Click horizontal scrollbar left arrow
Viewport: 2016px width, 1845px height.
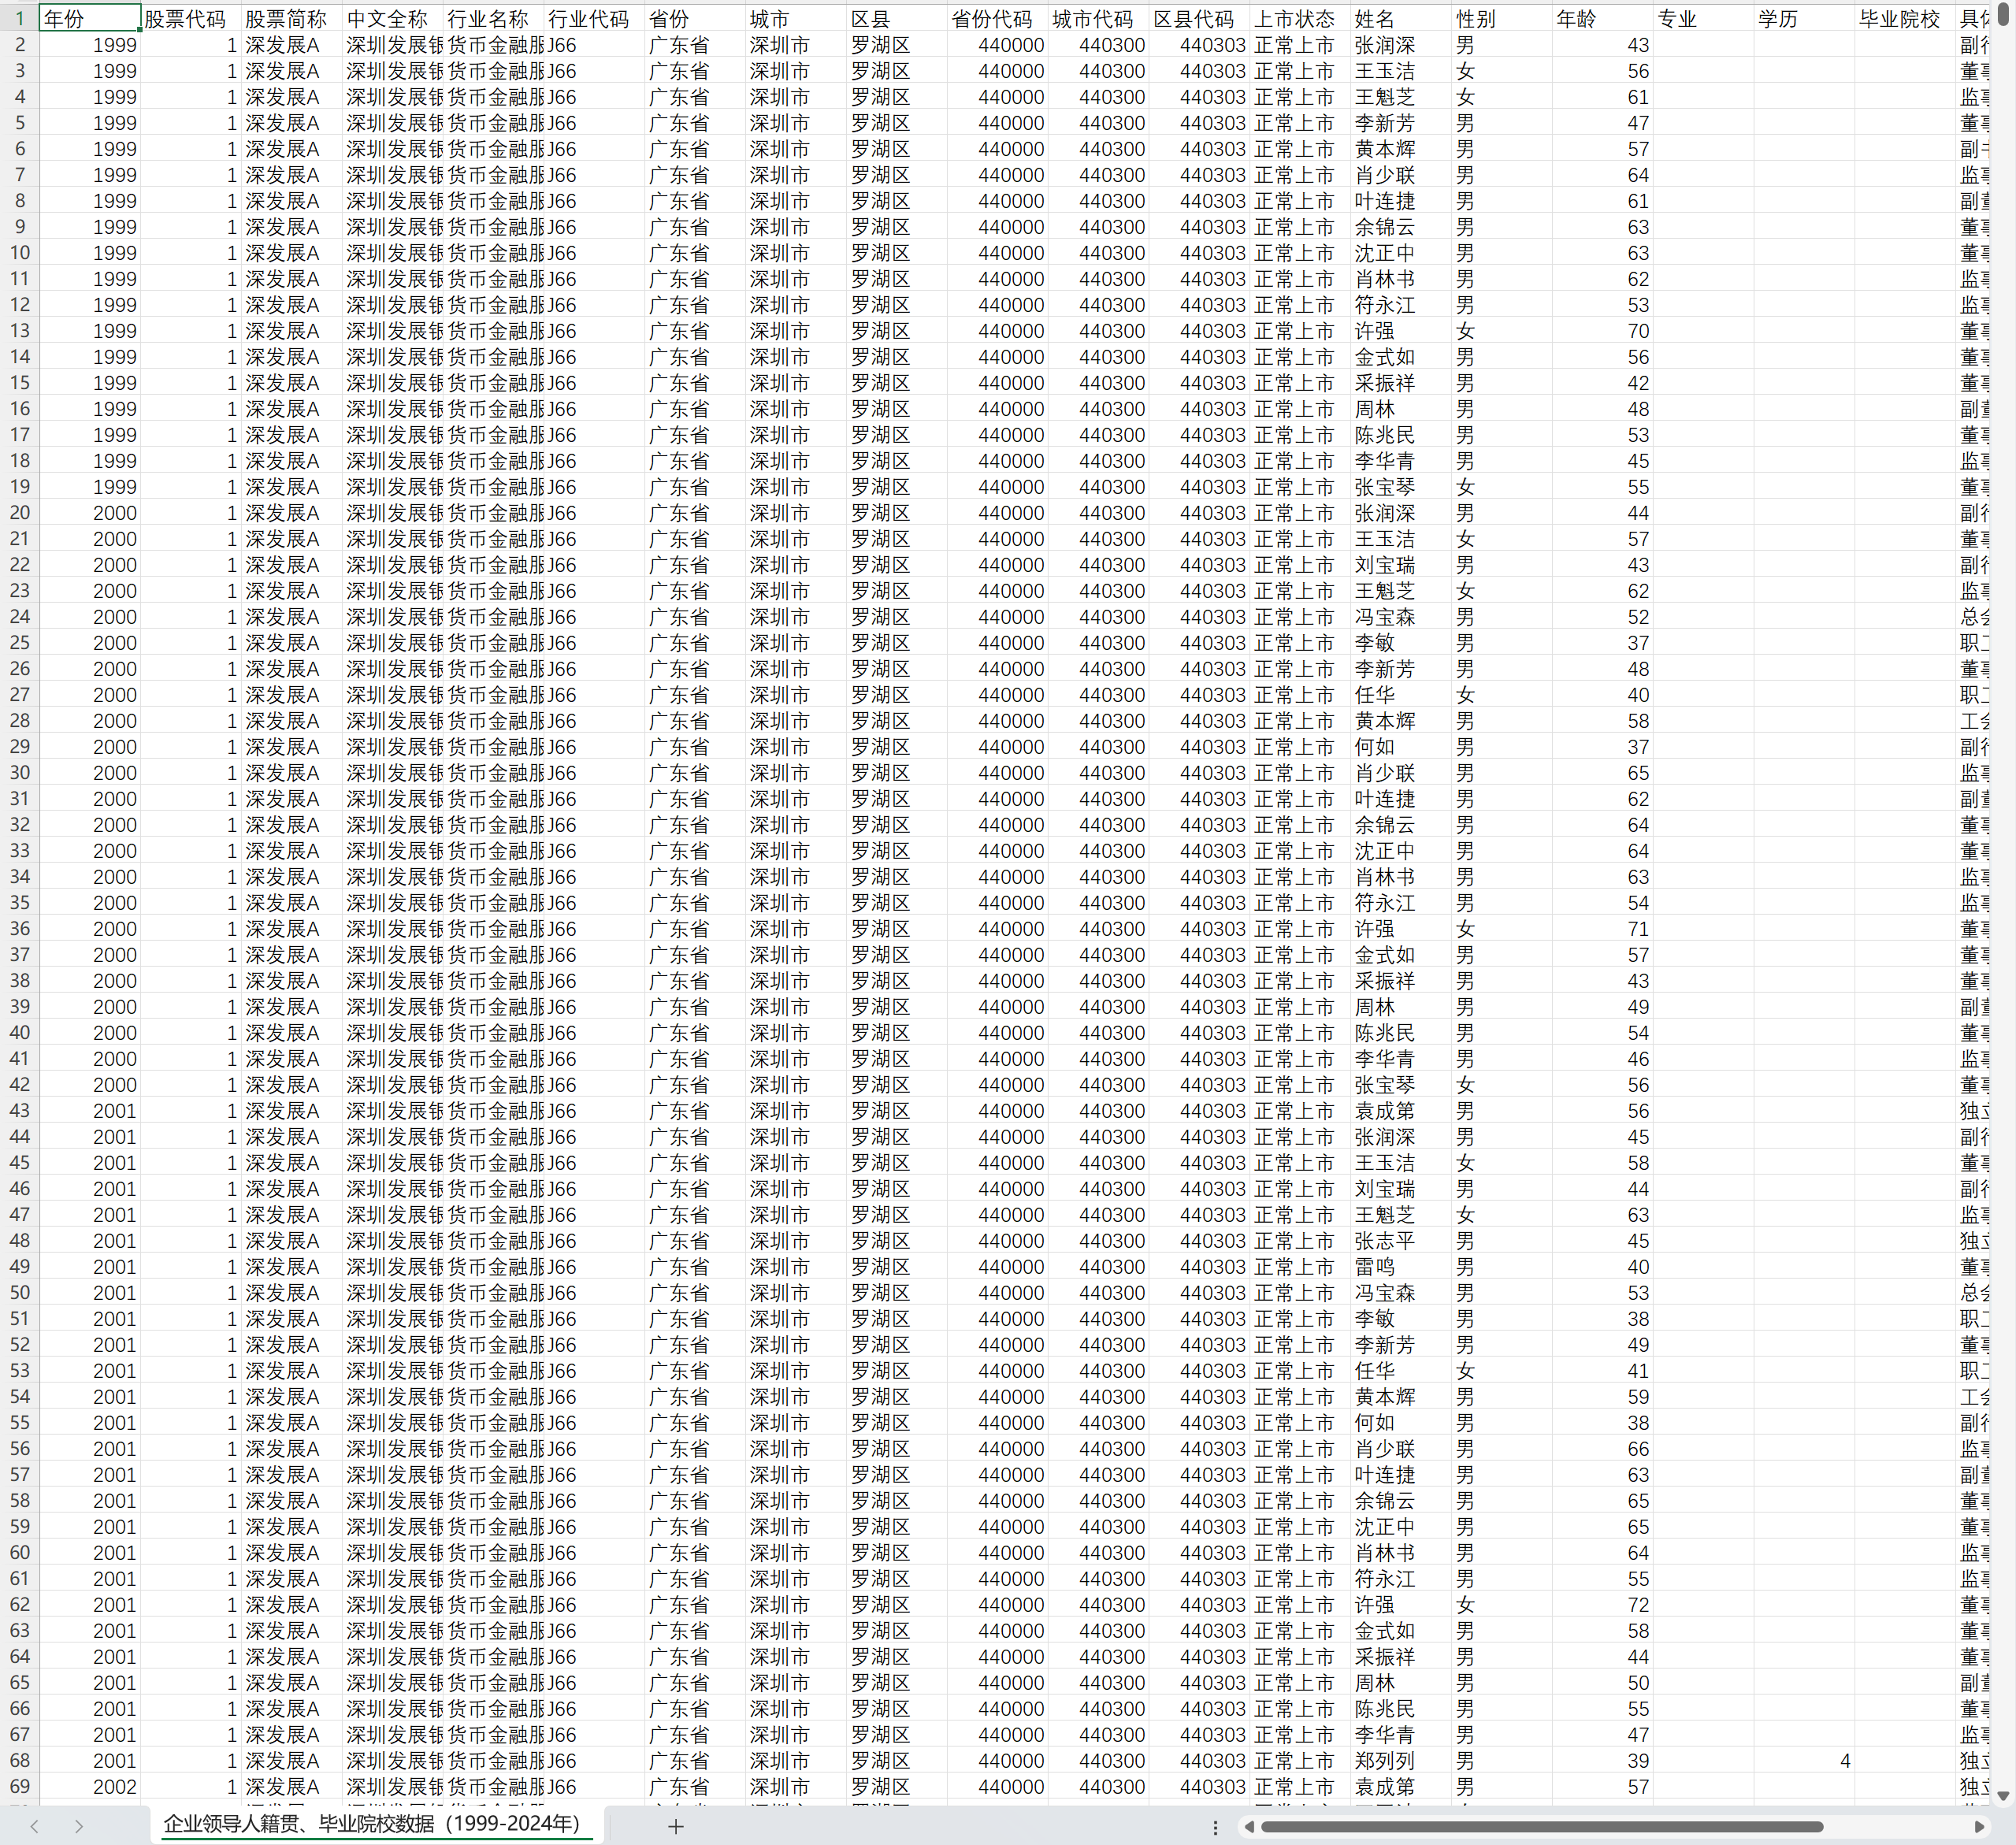point(1249,1827)
